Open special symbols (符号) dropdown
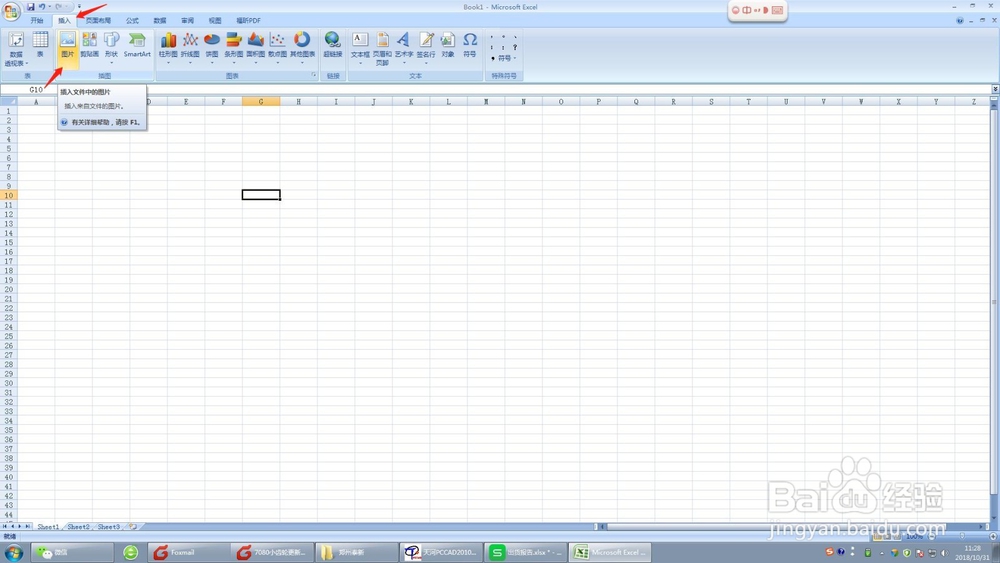The height and width of the screenshot is (563, 1000). [504, 58]
